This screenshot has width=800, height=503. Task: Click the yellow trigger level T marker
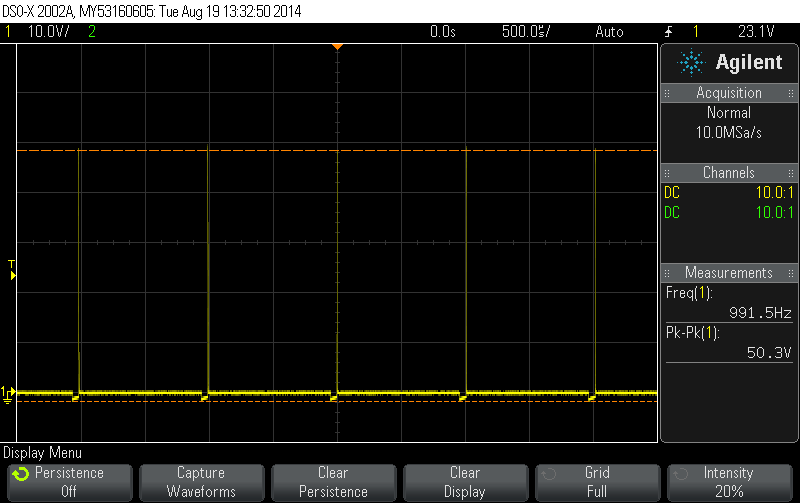click(12, 270)
